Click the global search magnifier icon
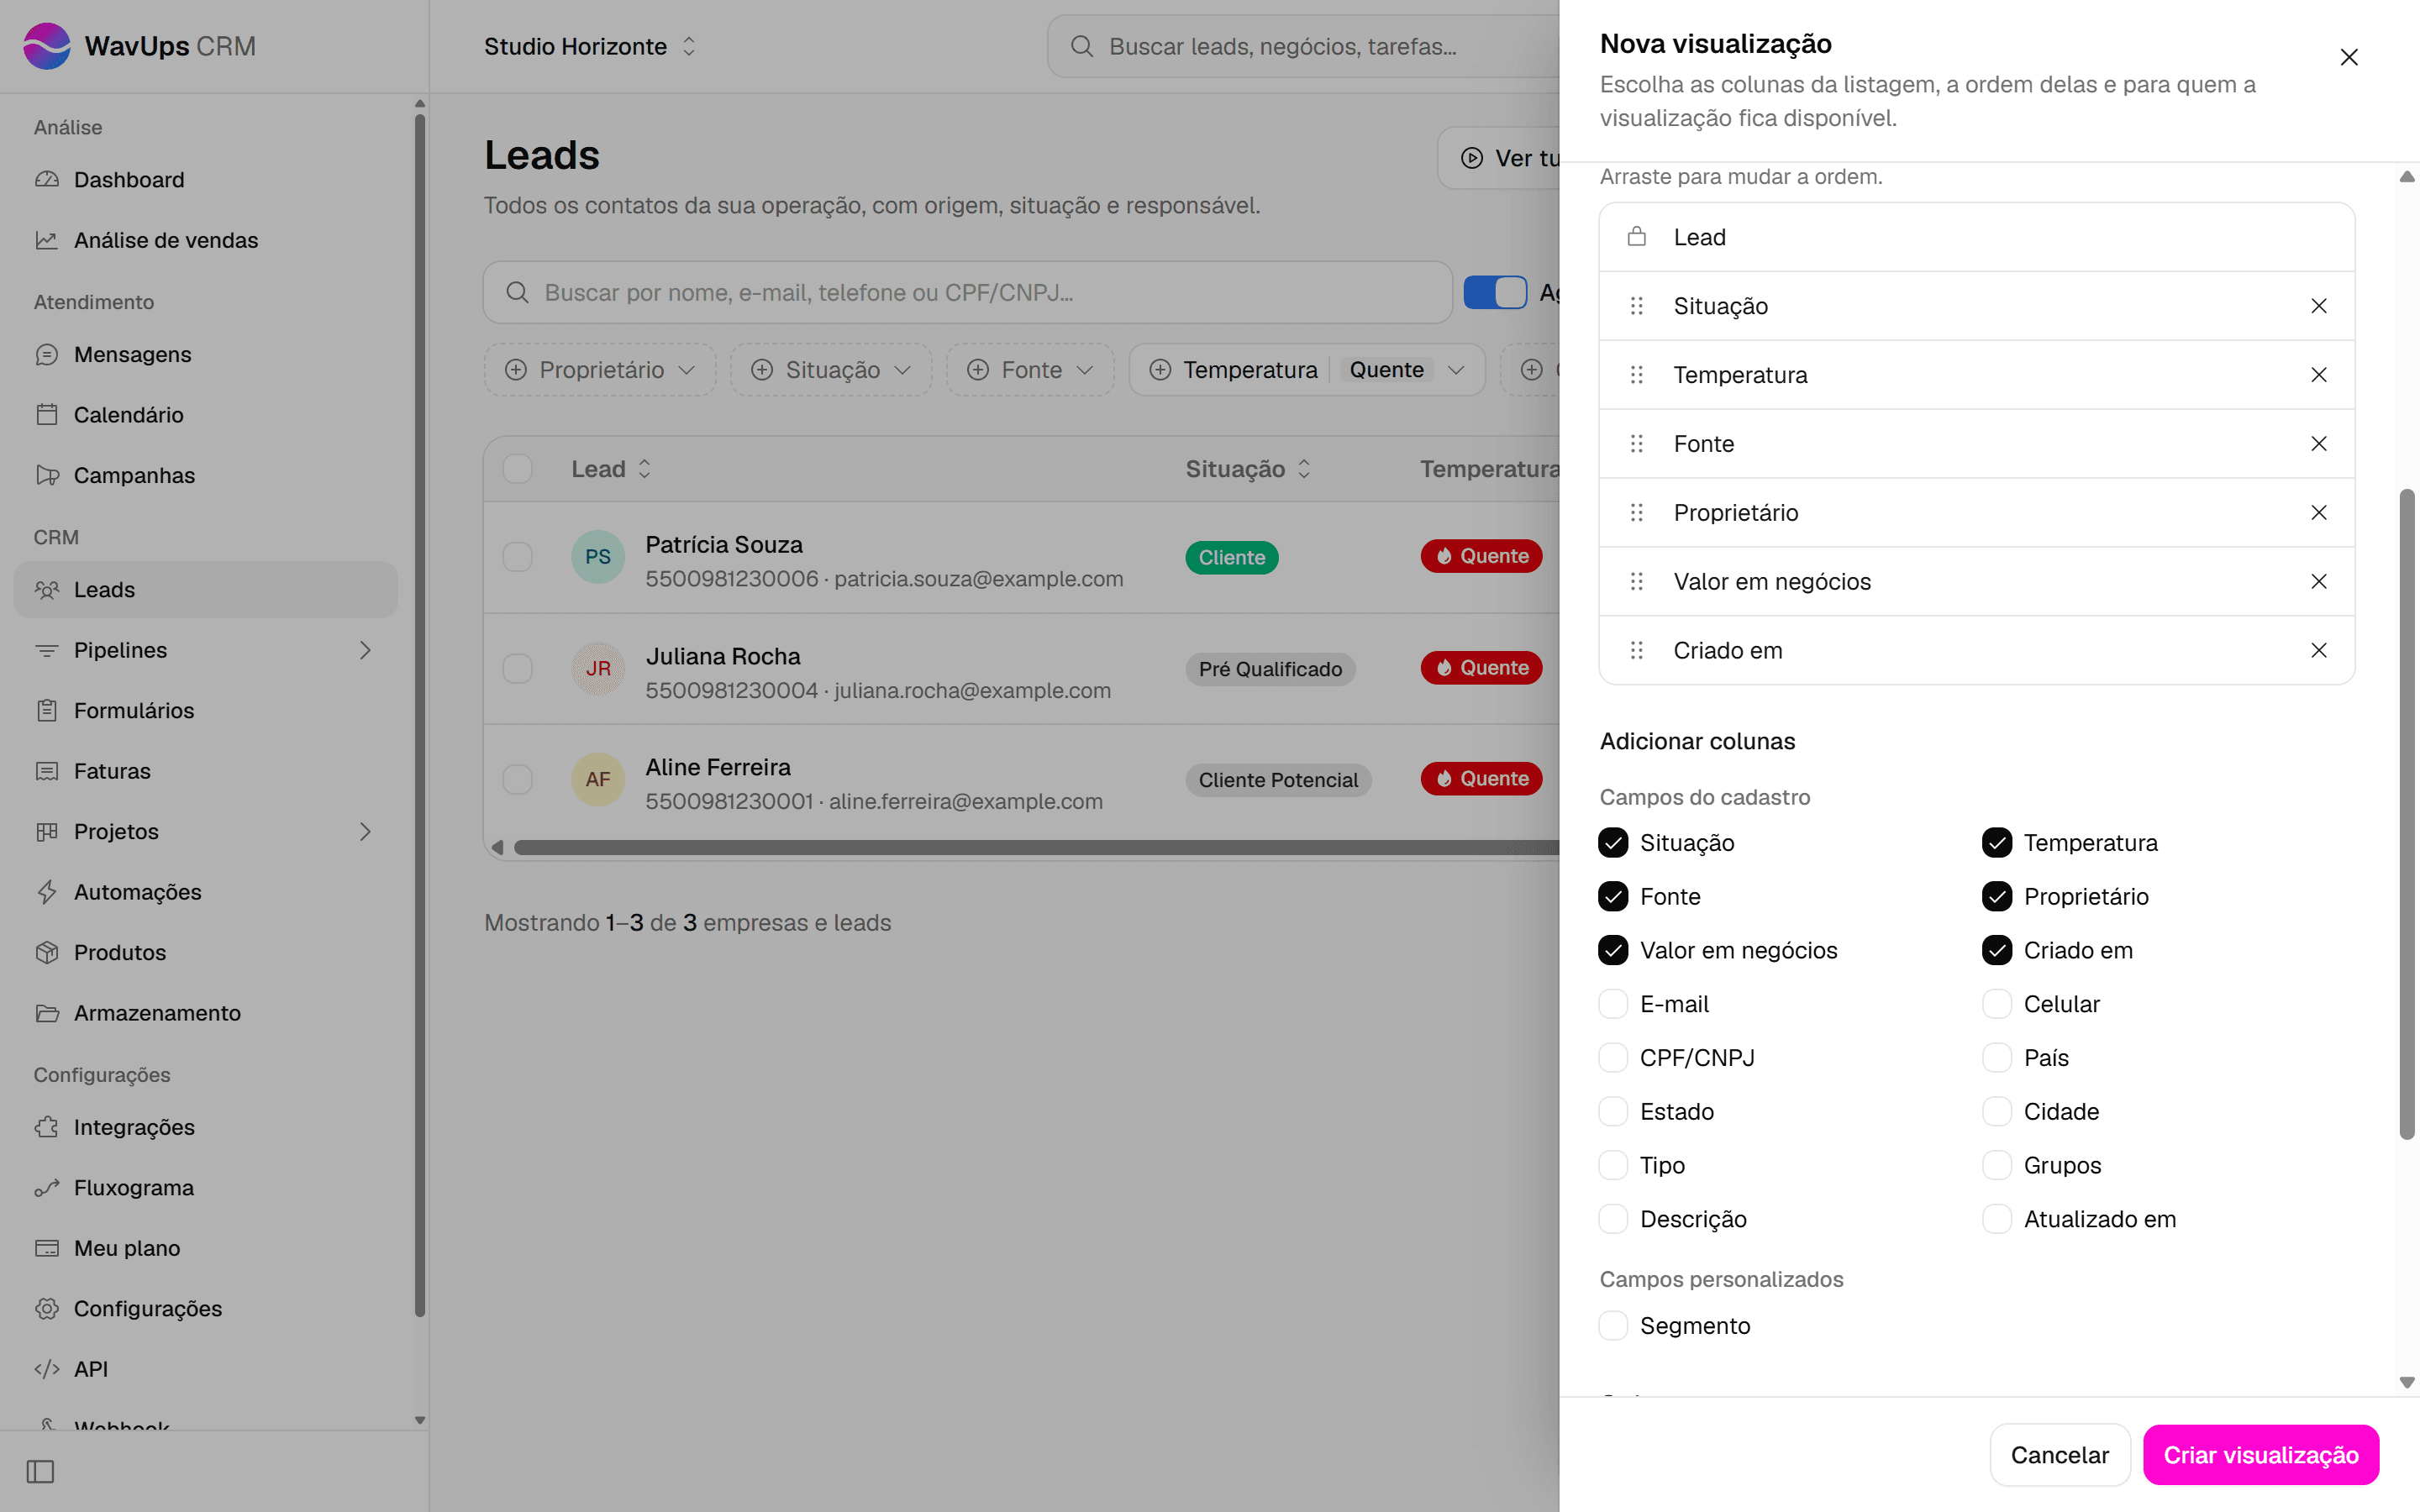 (1081, 46)
